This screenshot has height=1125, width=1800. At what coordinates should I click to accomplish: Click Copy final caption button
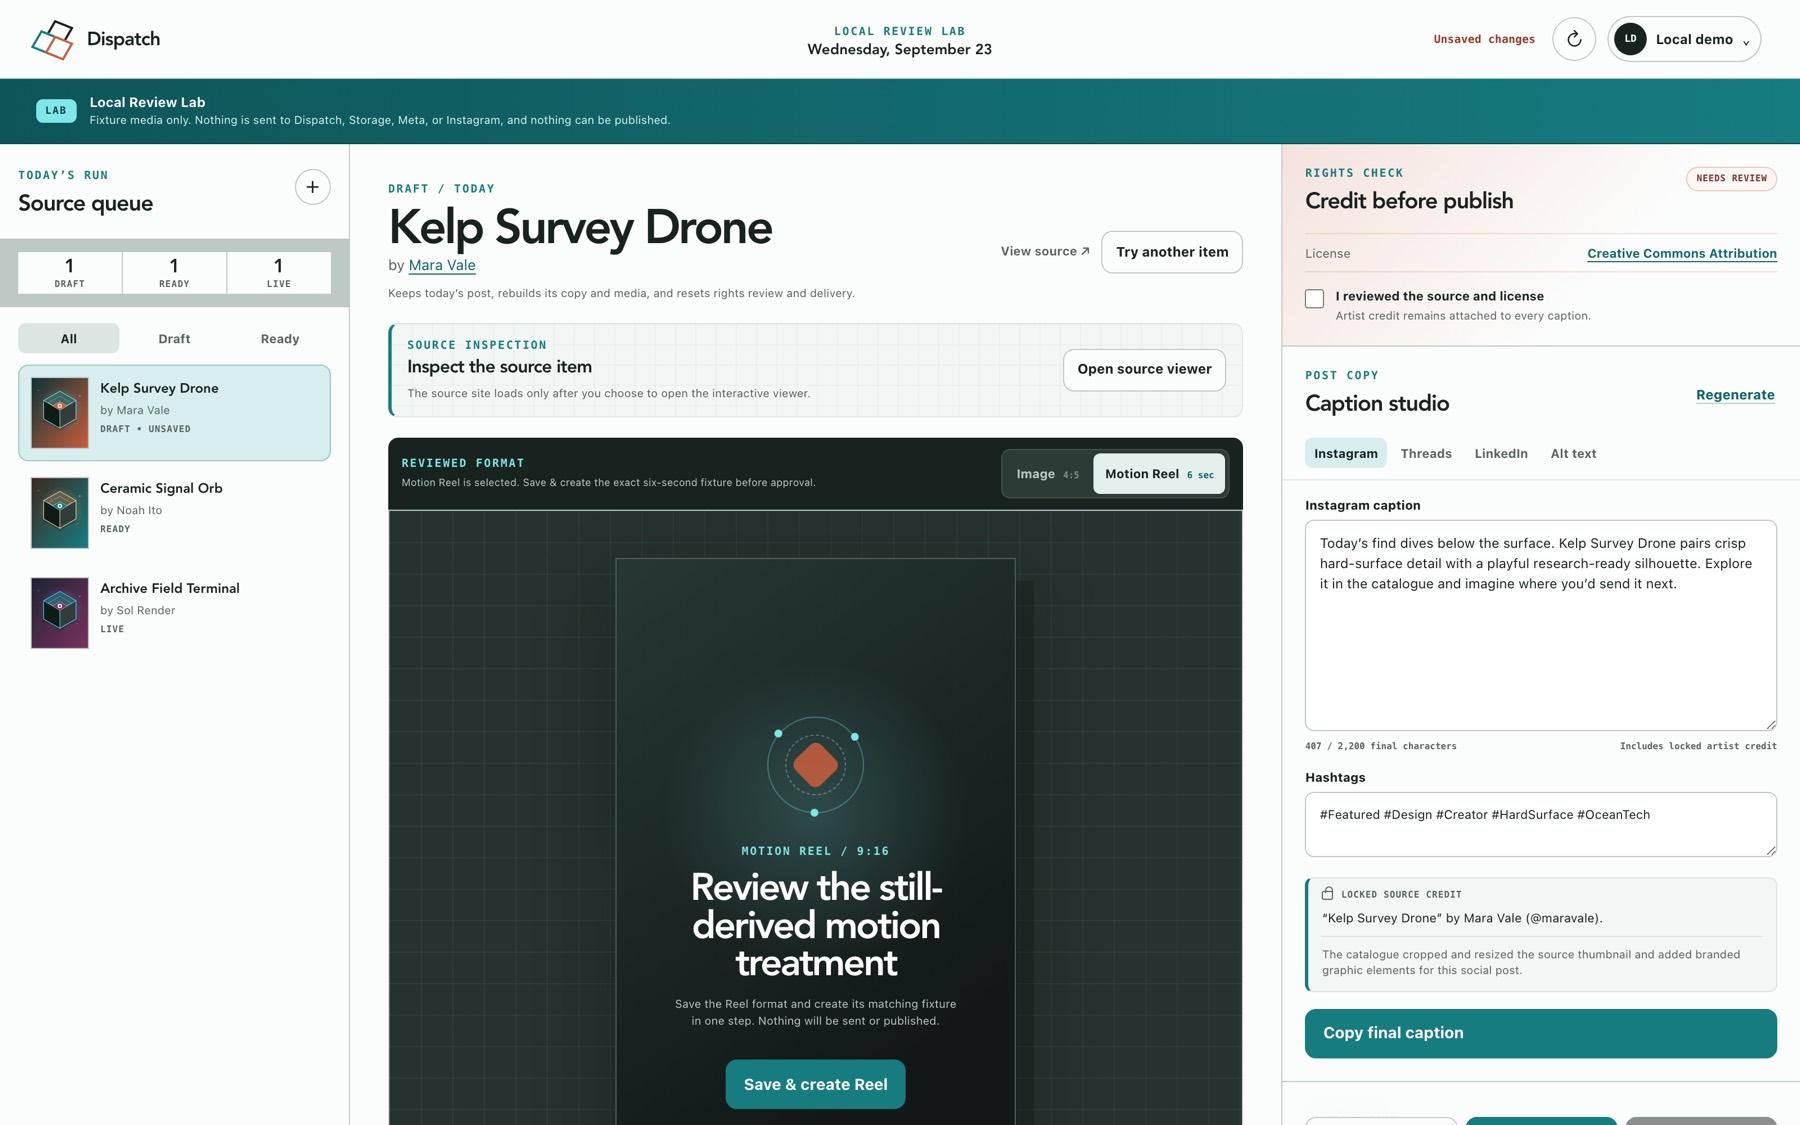click(x=1540, y=1033)
